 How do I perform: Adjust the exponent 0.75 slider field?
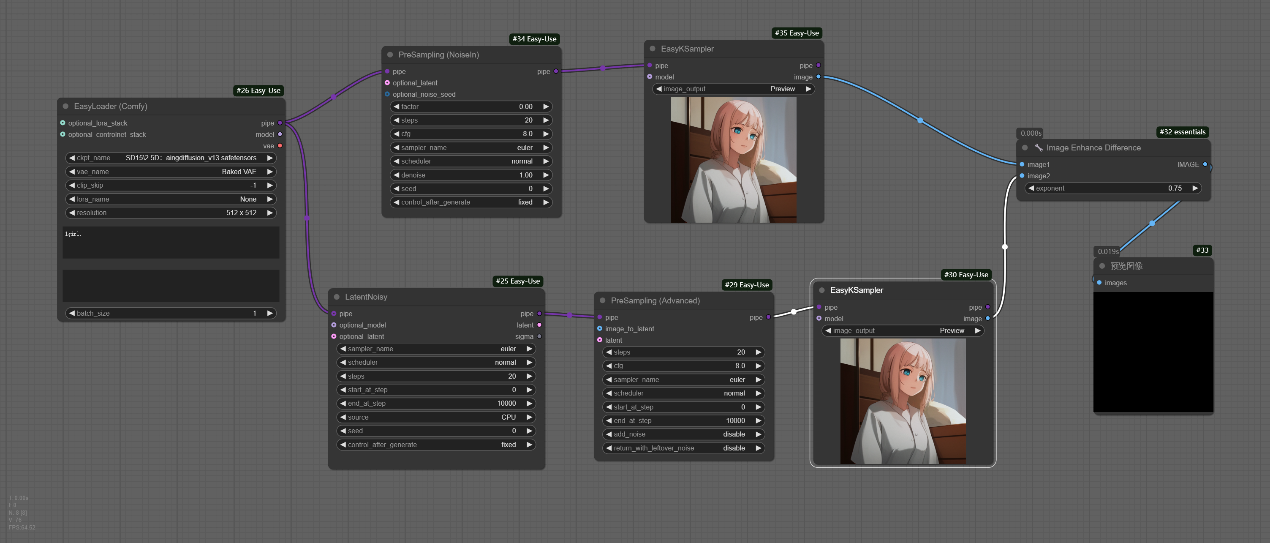pos(1111,188)
